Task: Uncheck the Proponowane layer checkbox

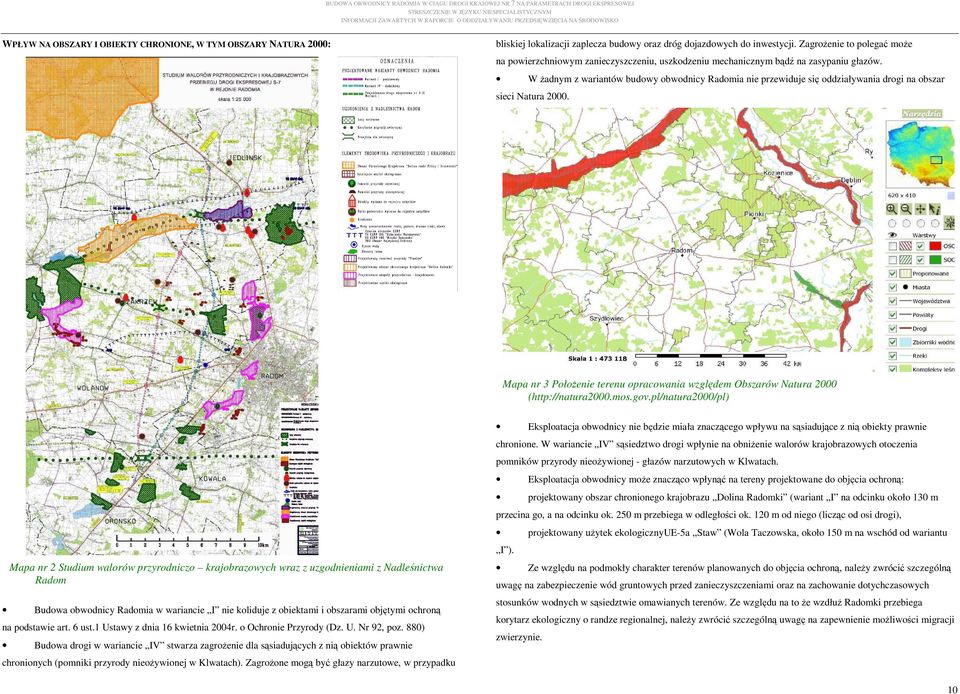Action: pos(893,274)
